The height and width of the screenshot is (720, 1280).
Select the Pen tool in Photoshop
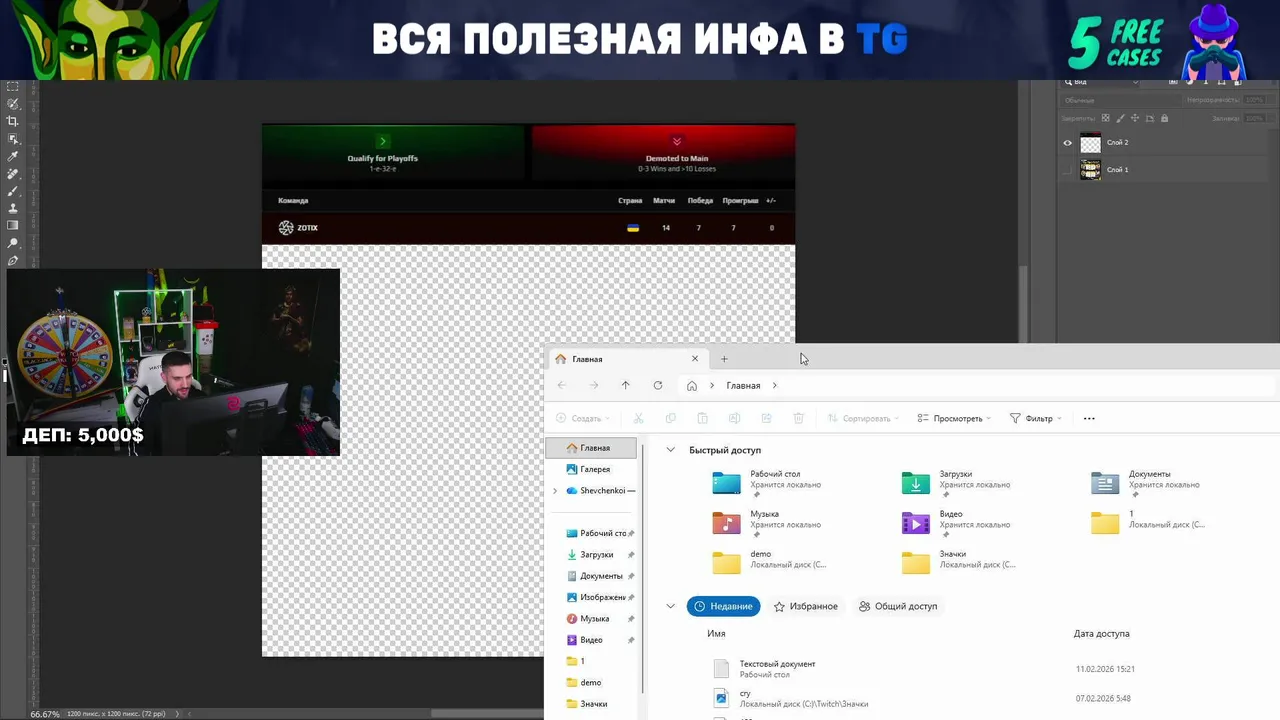click(x=13, y=261)
